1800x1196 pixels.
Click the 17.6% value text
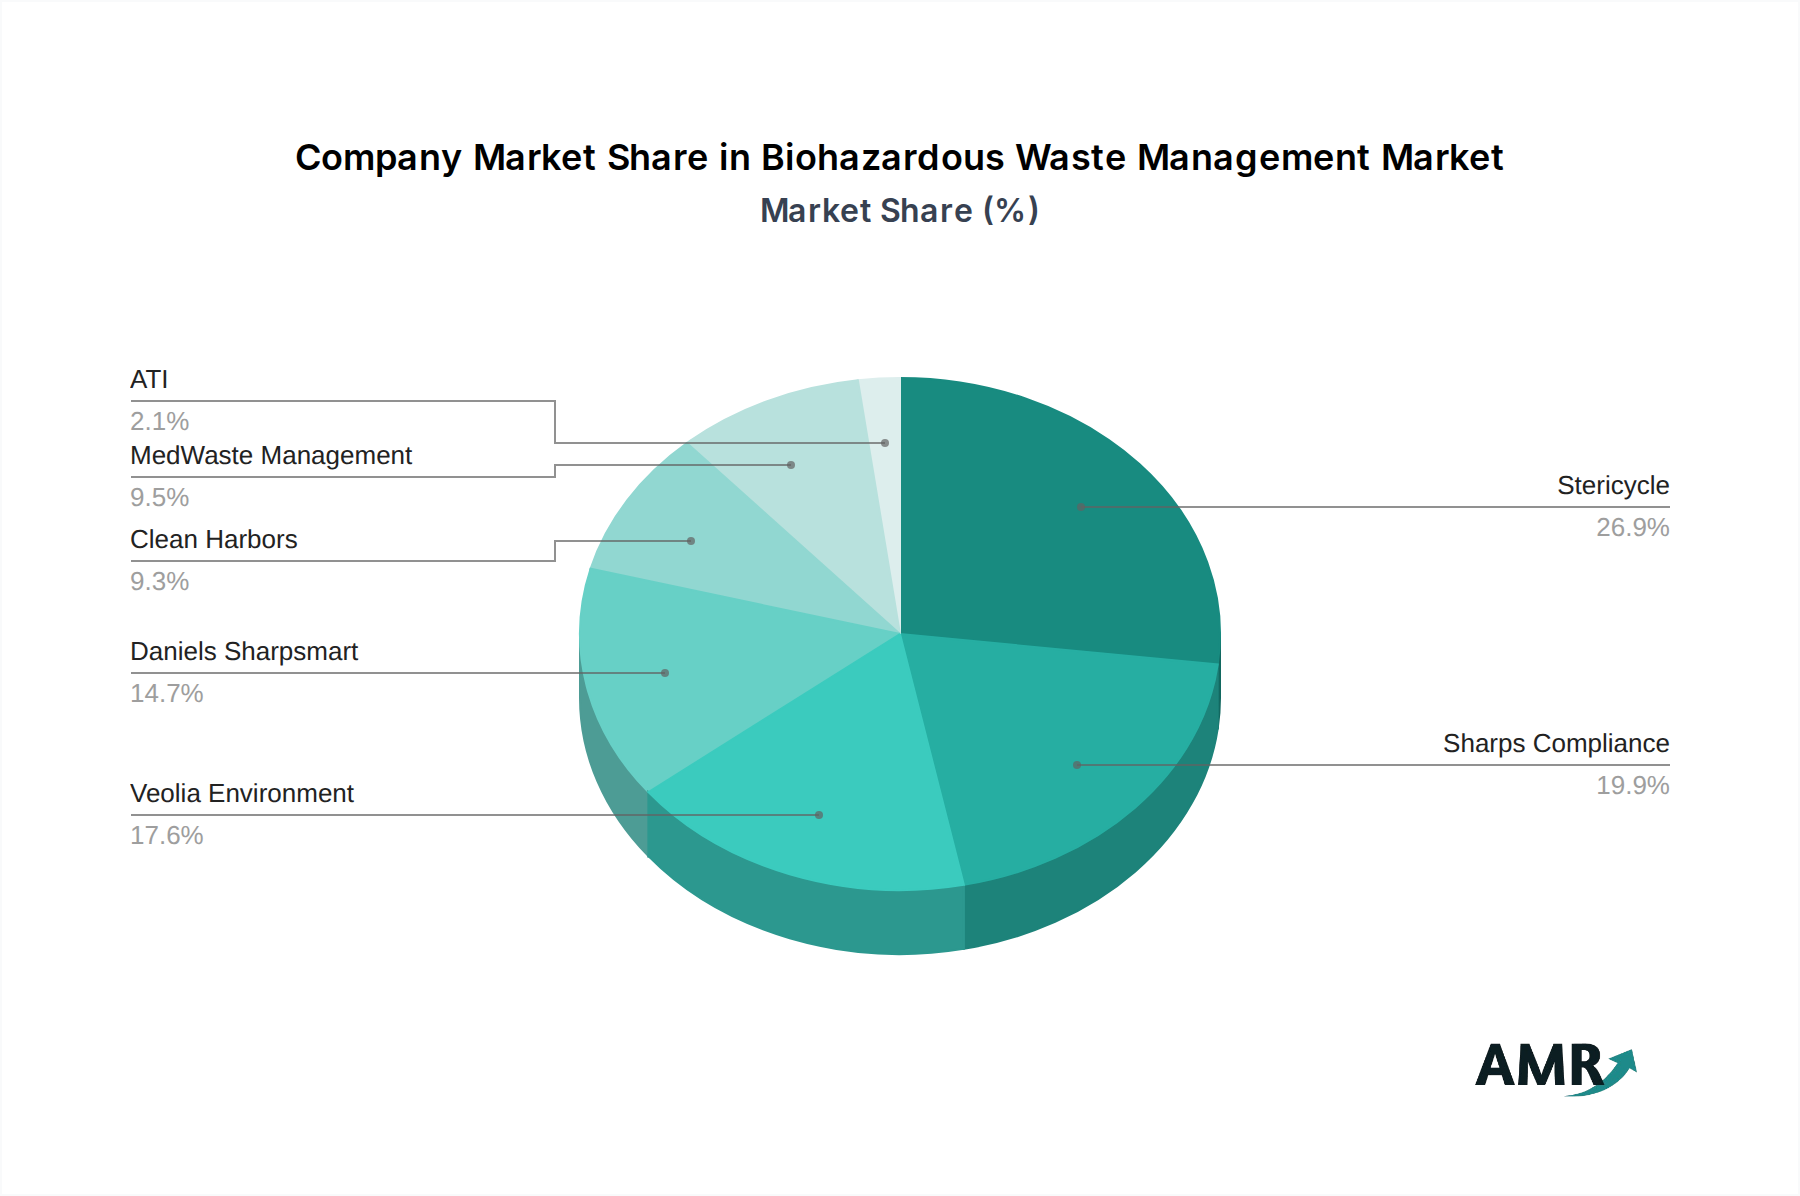[167, 836]
